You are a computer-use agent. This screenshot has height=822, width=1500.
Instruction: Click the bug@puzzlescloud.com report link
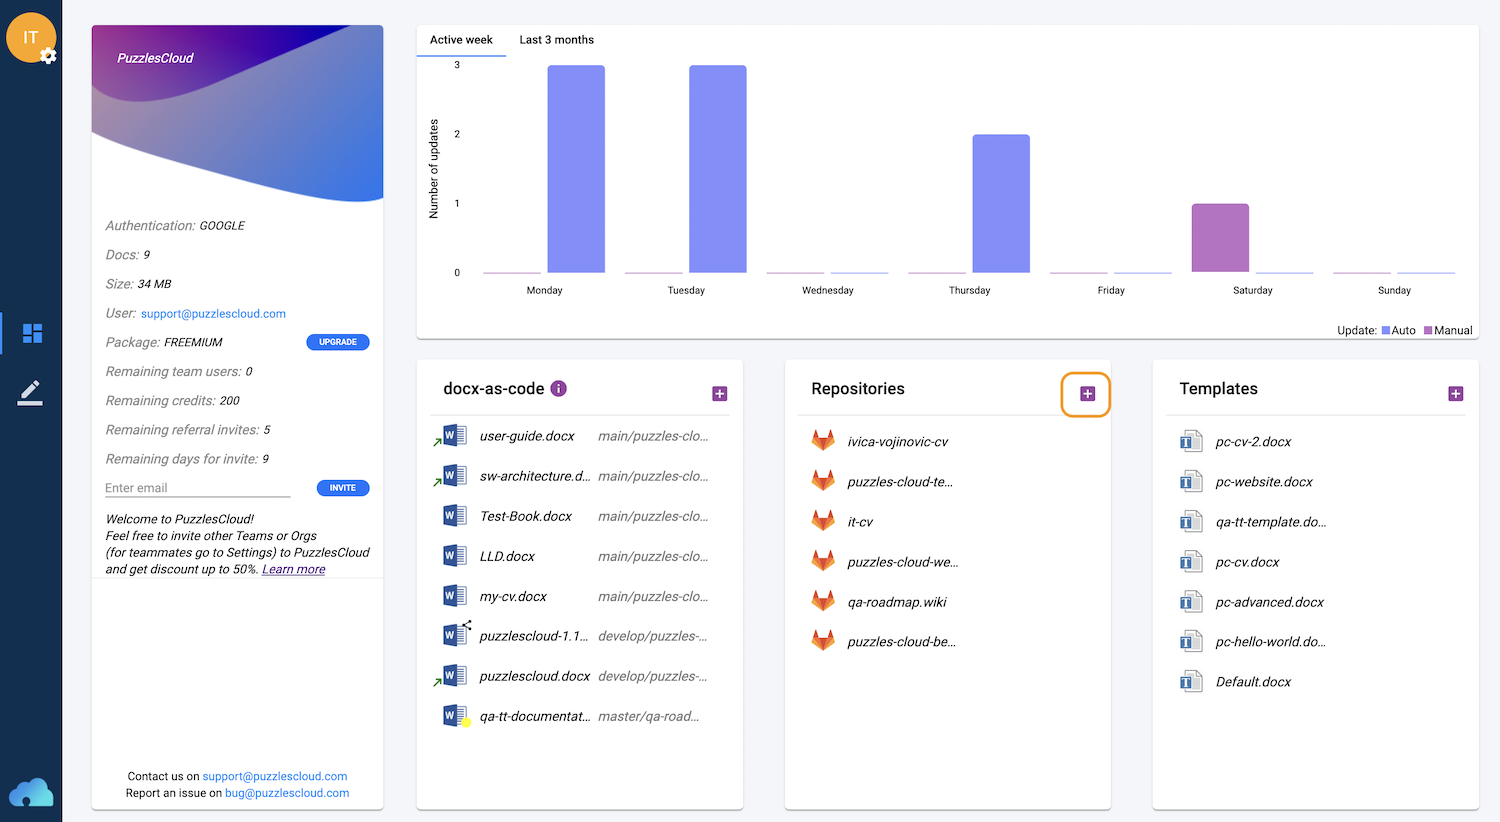click(287, 793)
